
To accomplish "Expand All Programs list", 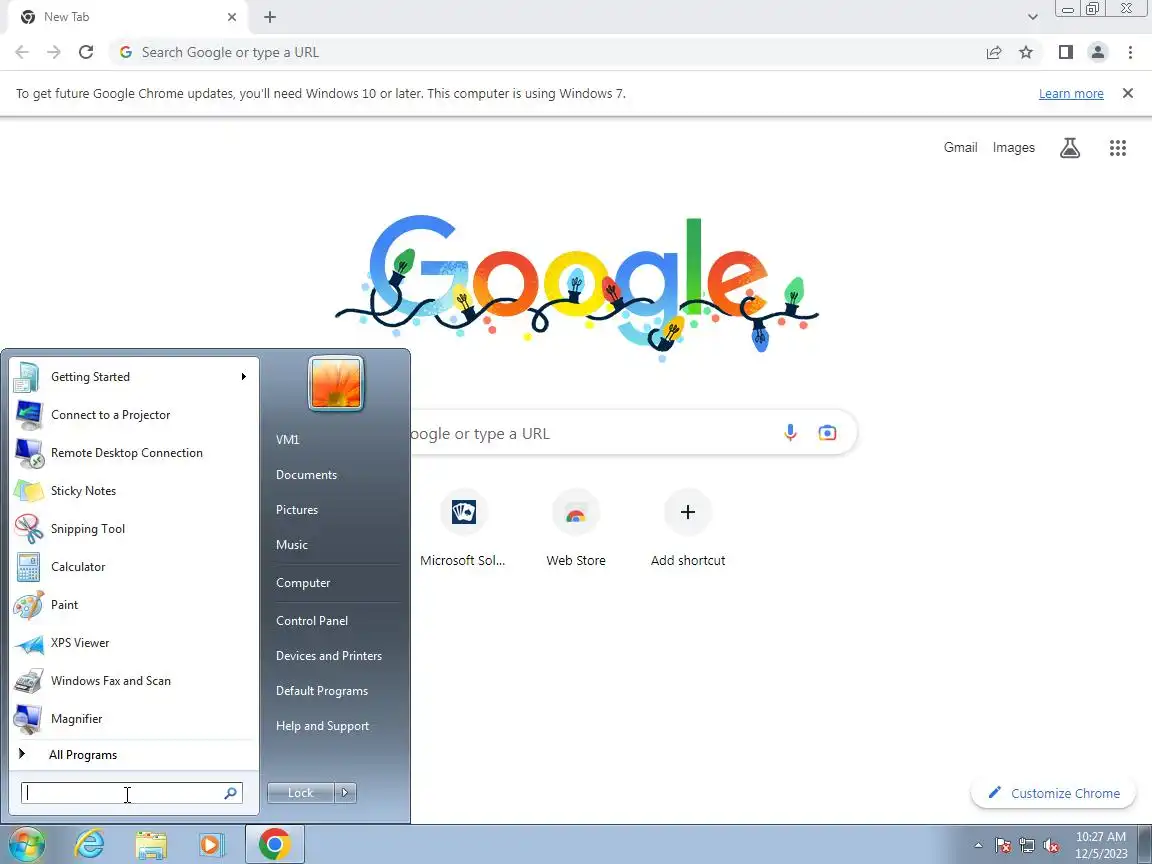I will pos(134,755).
